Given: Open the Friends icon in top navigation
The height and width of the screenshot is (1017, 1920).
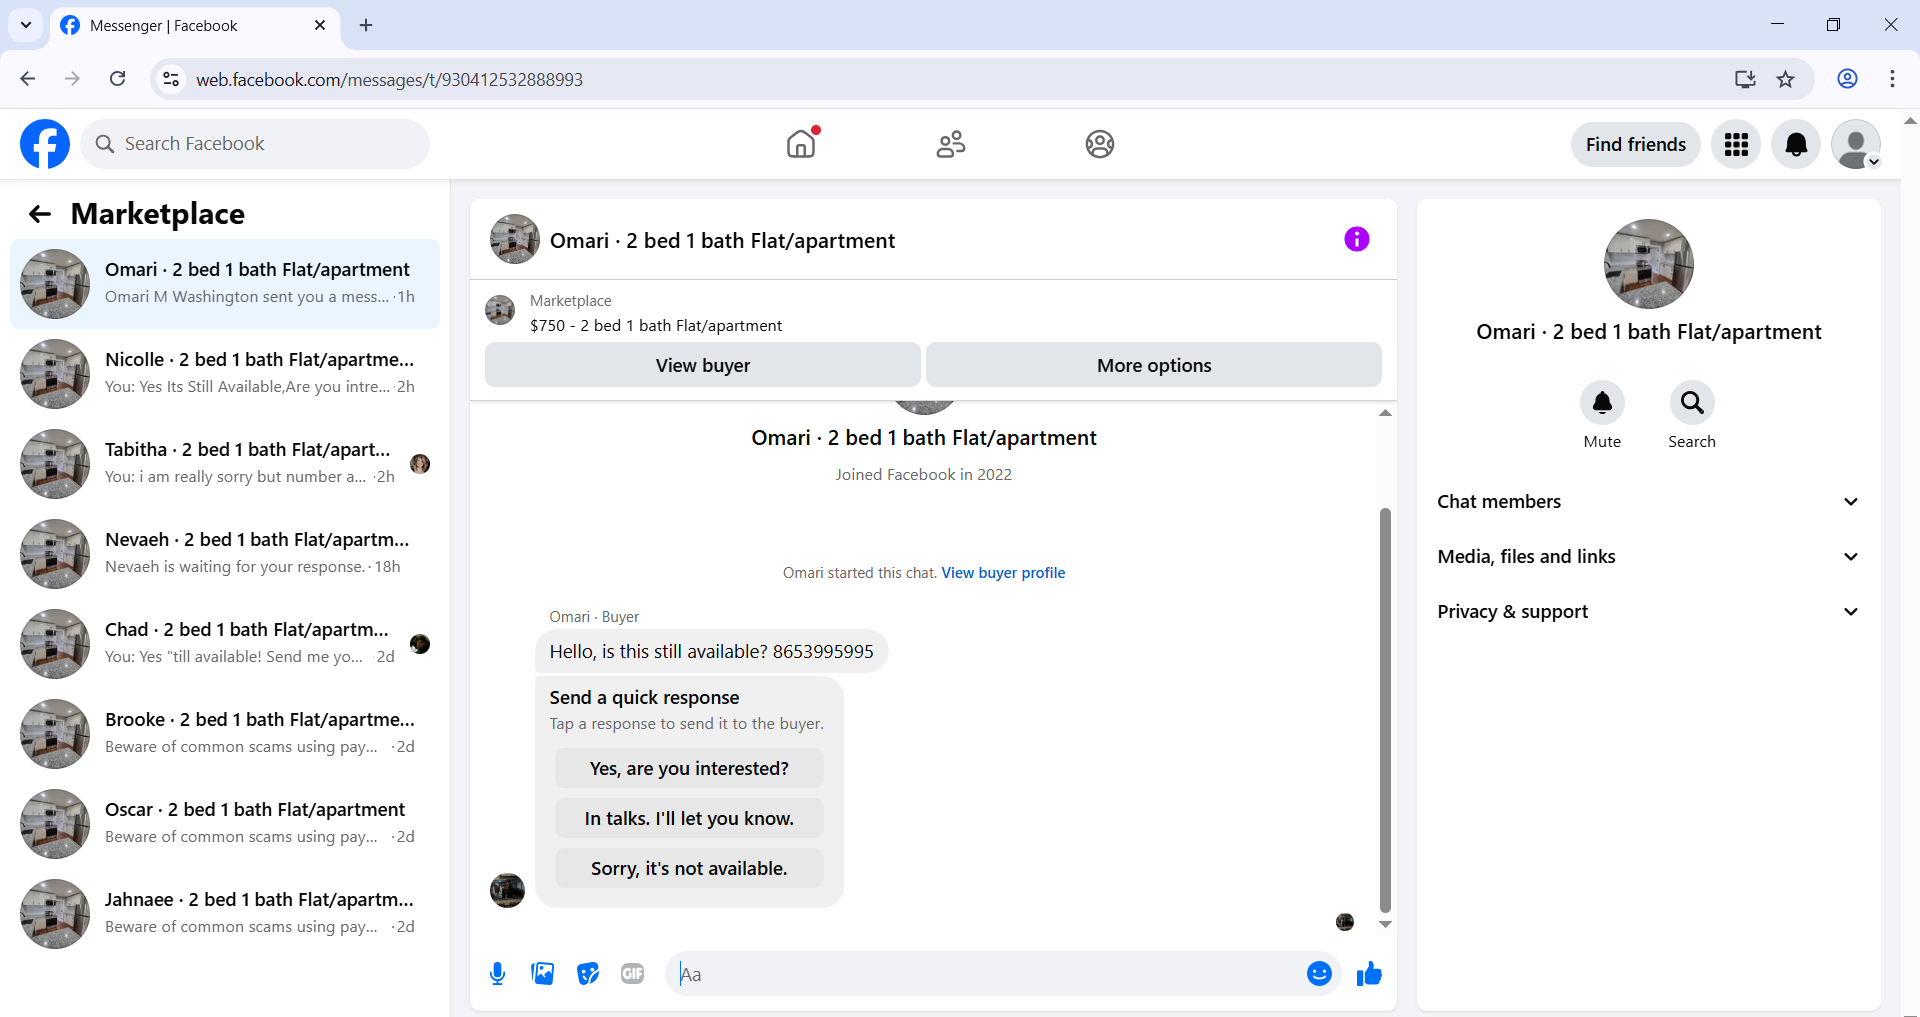Looking at the screenshot, I should [x=951, y=144].
